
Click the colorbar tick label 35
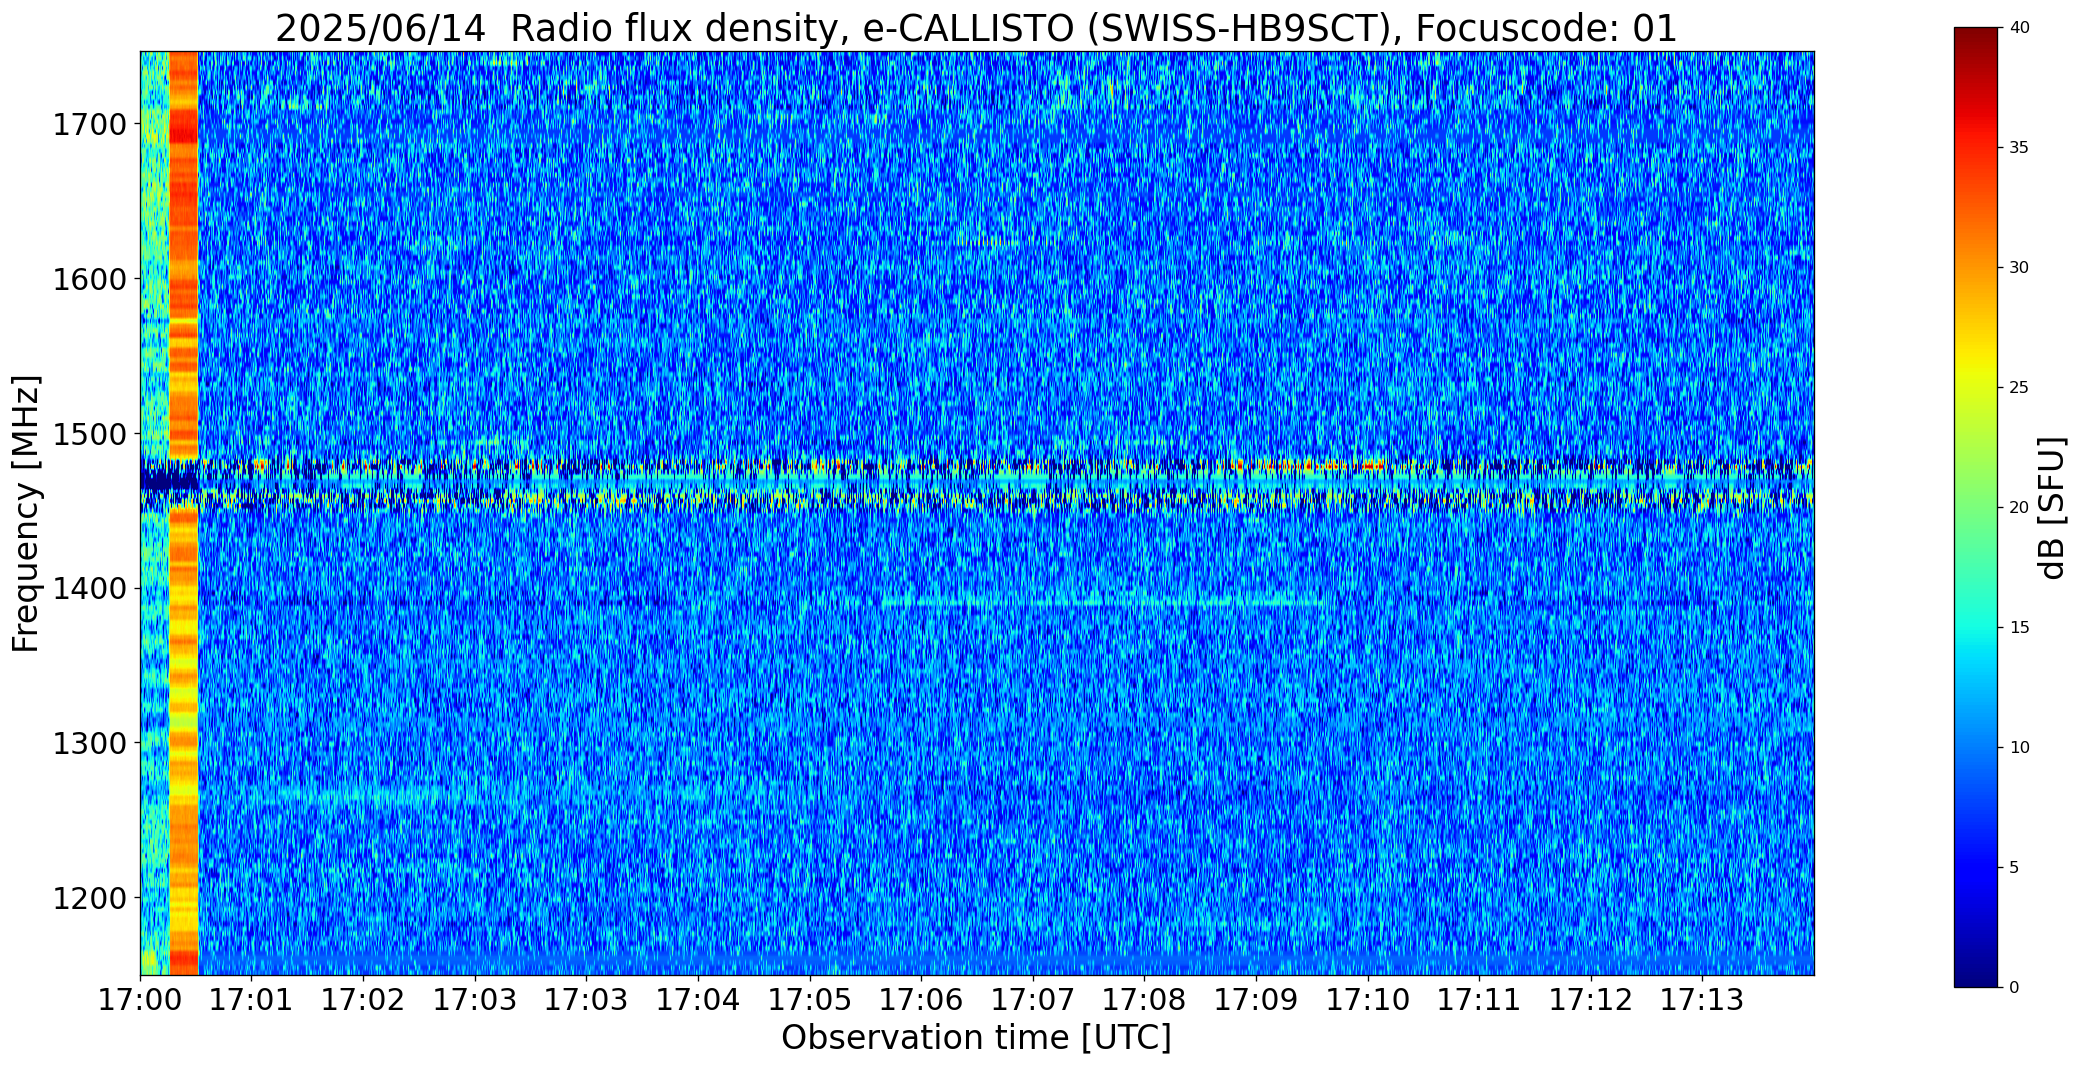[2019, 148]
